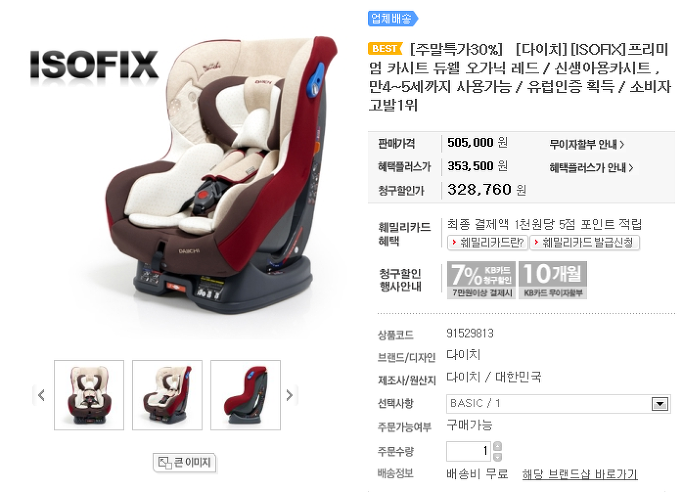Click the 7% KB카드 청구할인 banner
This screenshot has height=492, width=683.
point(481,280)
